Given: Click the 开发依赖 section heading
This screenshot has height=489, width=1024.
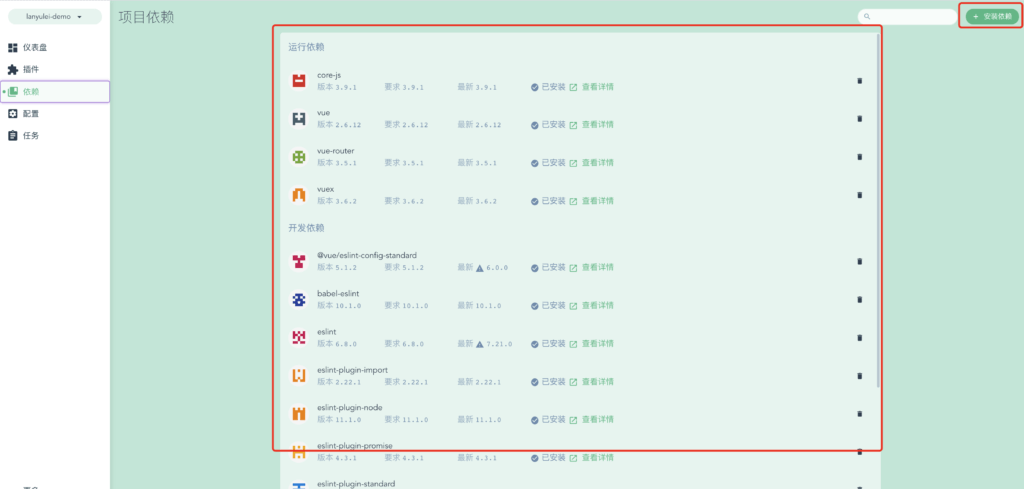Looking at the screenshot, I should click(x=307, y=228).
